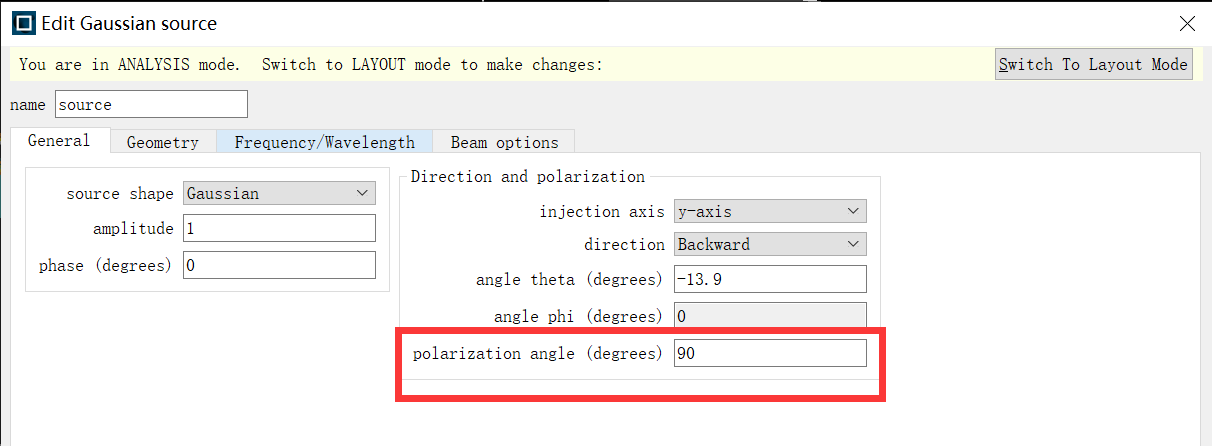The height and width of the screenshot is (446, 1212).
Task: Click the 'polarization angle (degrees)' label
Action: 538,353
